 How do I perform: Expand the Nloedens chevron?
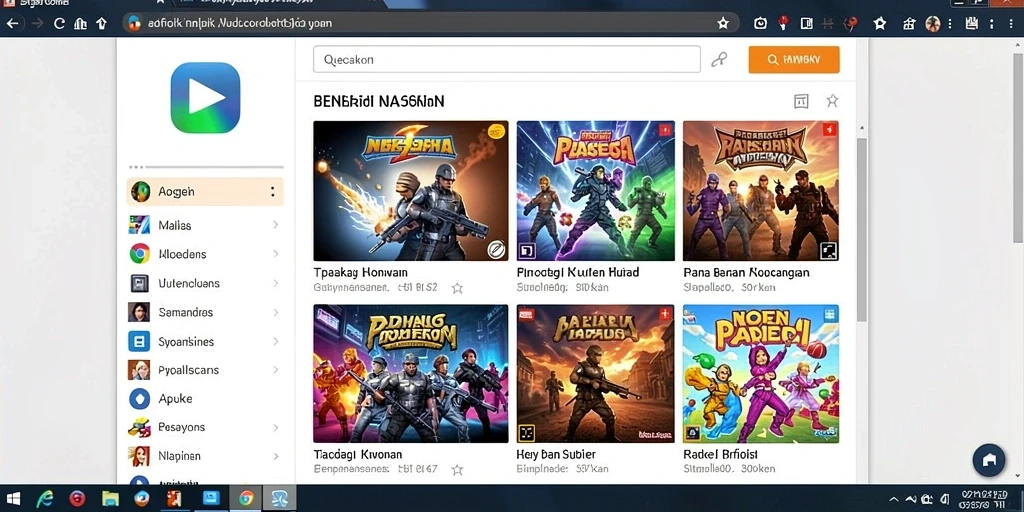(276, 254)
